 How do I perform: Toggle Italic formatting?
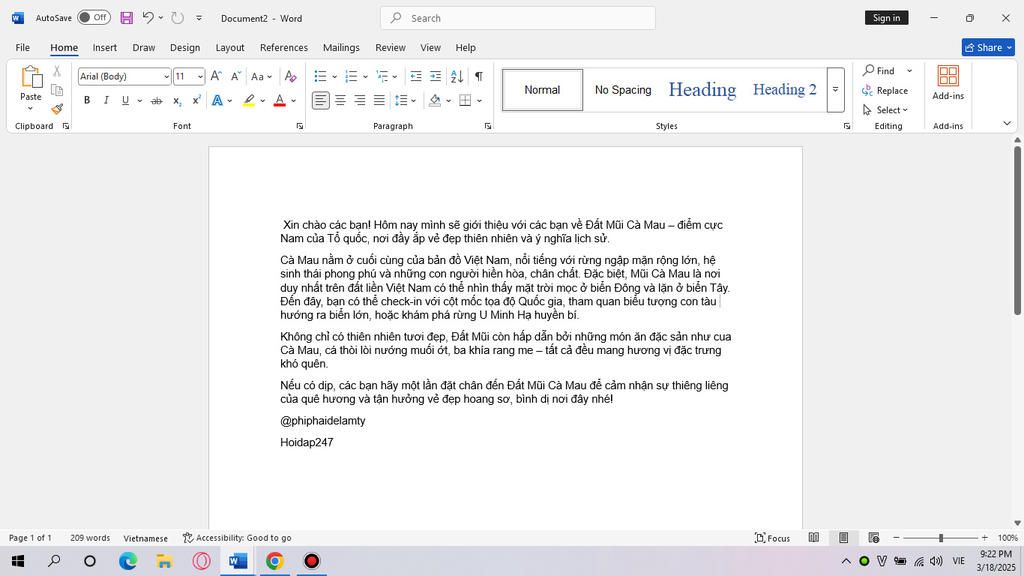106,101
